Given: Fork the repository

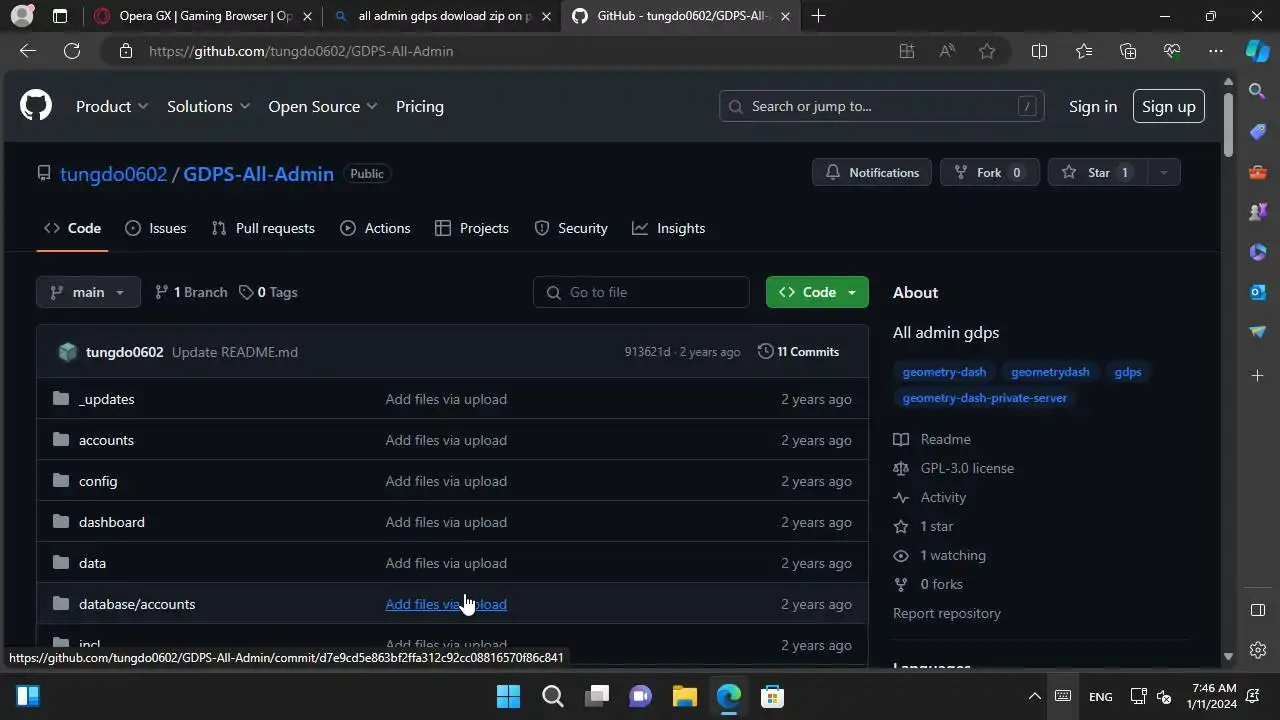Looking at the screenshot, I should 989,172.
